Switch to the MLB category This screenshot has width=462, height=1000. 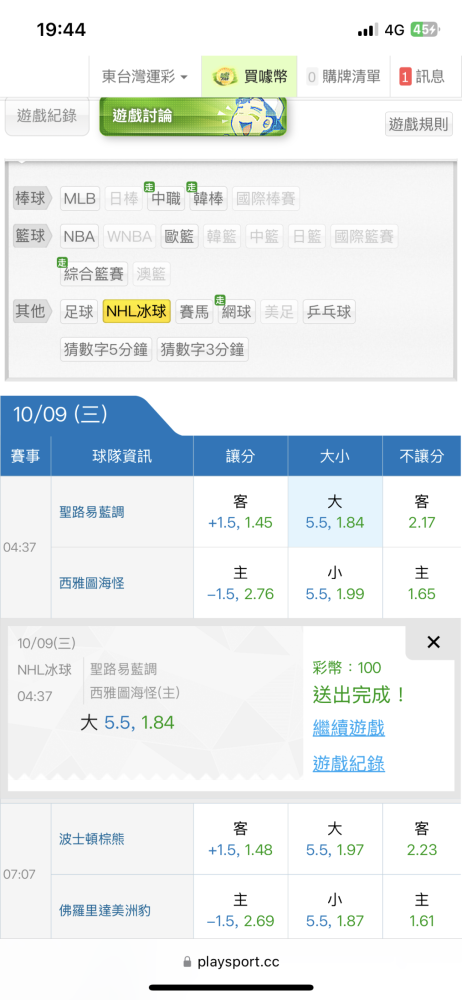coord(79,200)
